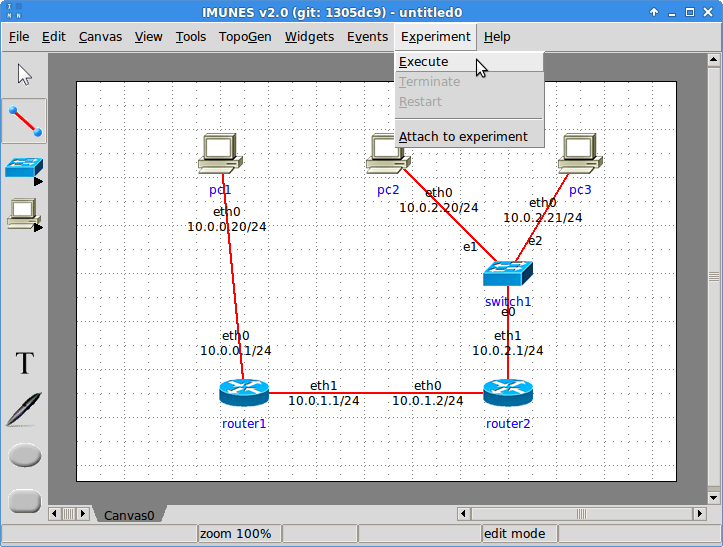Click interface label 10.0.1.1/24
Screen dimensions: 723x547
[324, 400]
